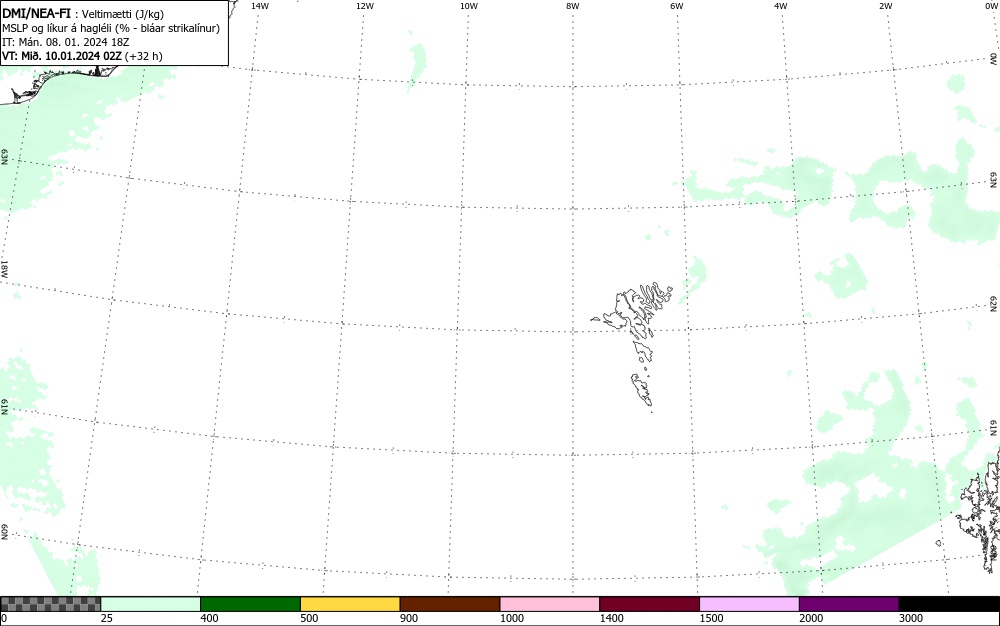Viewport: 1000px width, 626px height.
Task: Click the checkered 0–25 legend swatch
Action: tap(50, 604)
